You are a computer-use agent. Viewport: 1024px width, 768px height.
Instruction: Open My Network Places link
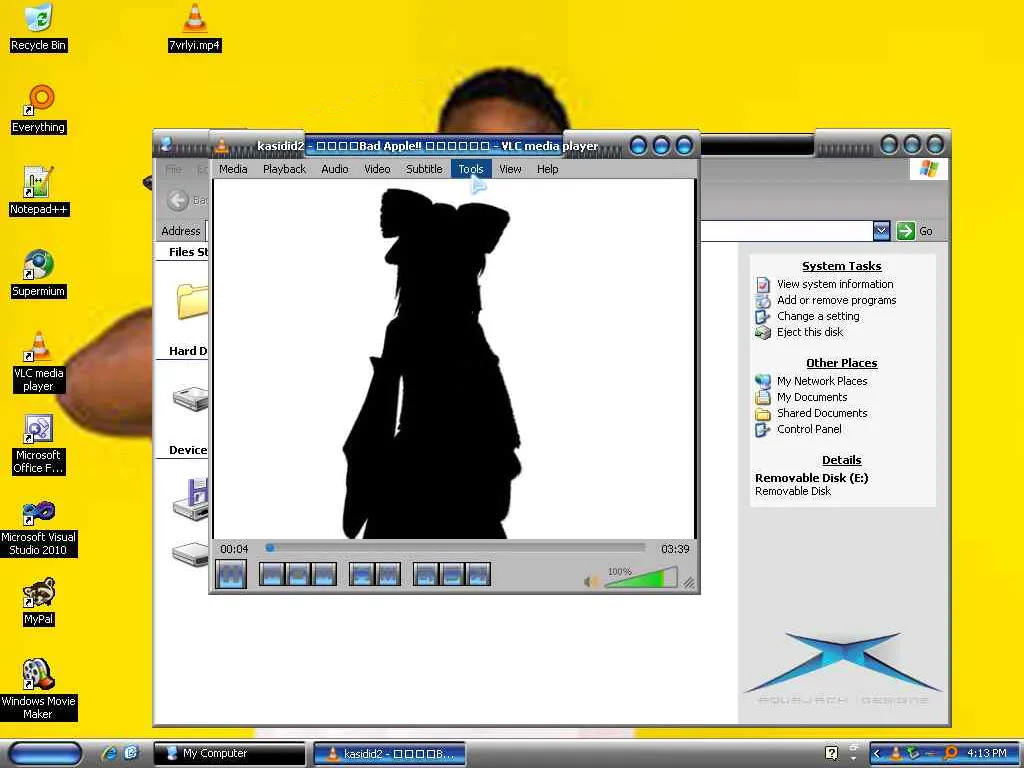pyautogui.click(x=822, y=381)
